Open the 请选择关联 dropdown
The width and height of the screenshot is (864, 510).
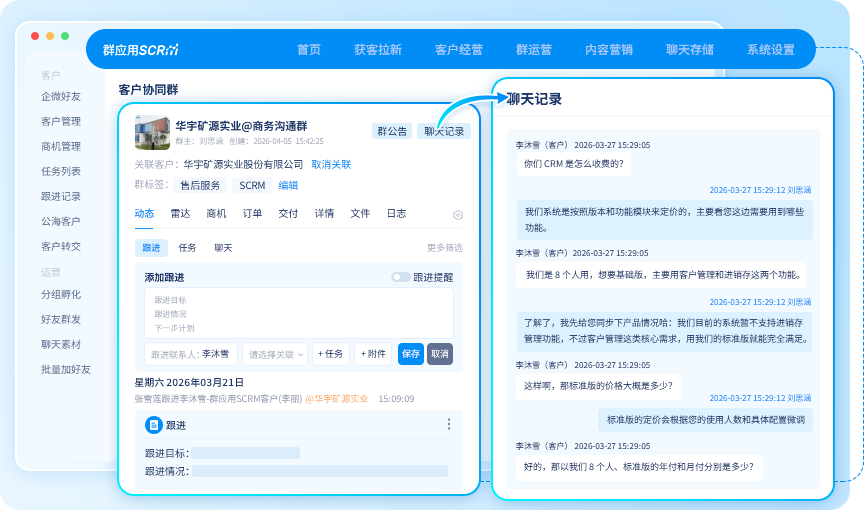[x=275, y=354]
